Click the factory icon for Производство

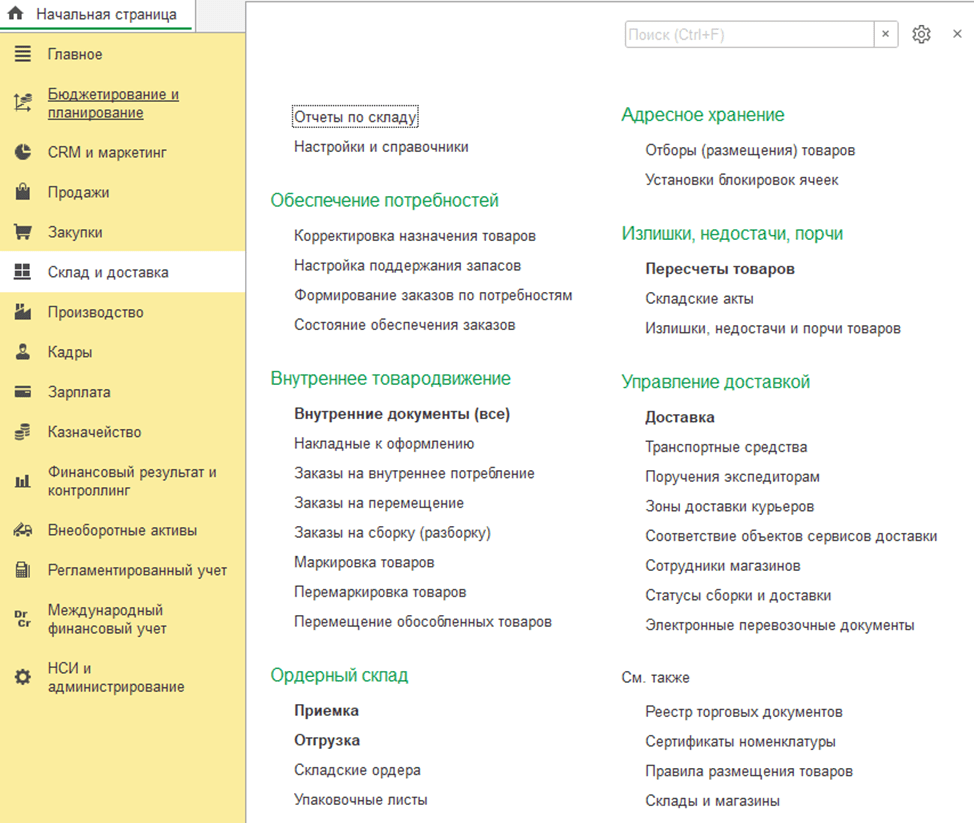pyautogui.click(x=22, y=312)
